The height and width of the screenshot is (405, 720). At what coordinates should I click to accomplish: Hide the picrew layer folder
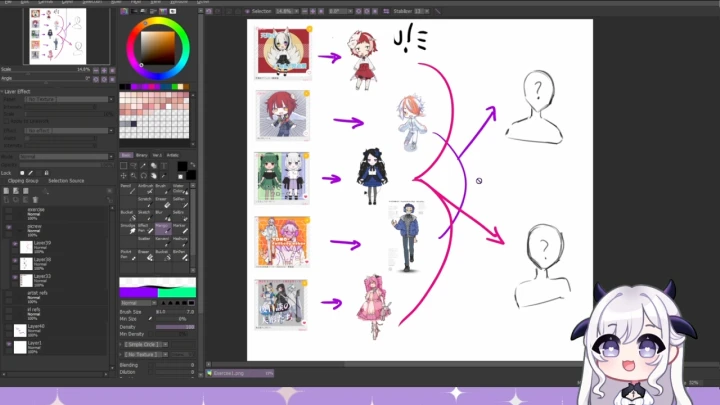[9, 227]
